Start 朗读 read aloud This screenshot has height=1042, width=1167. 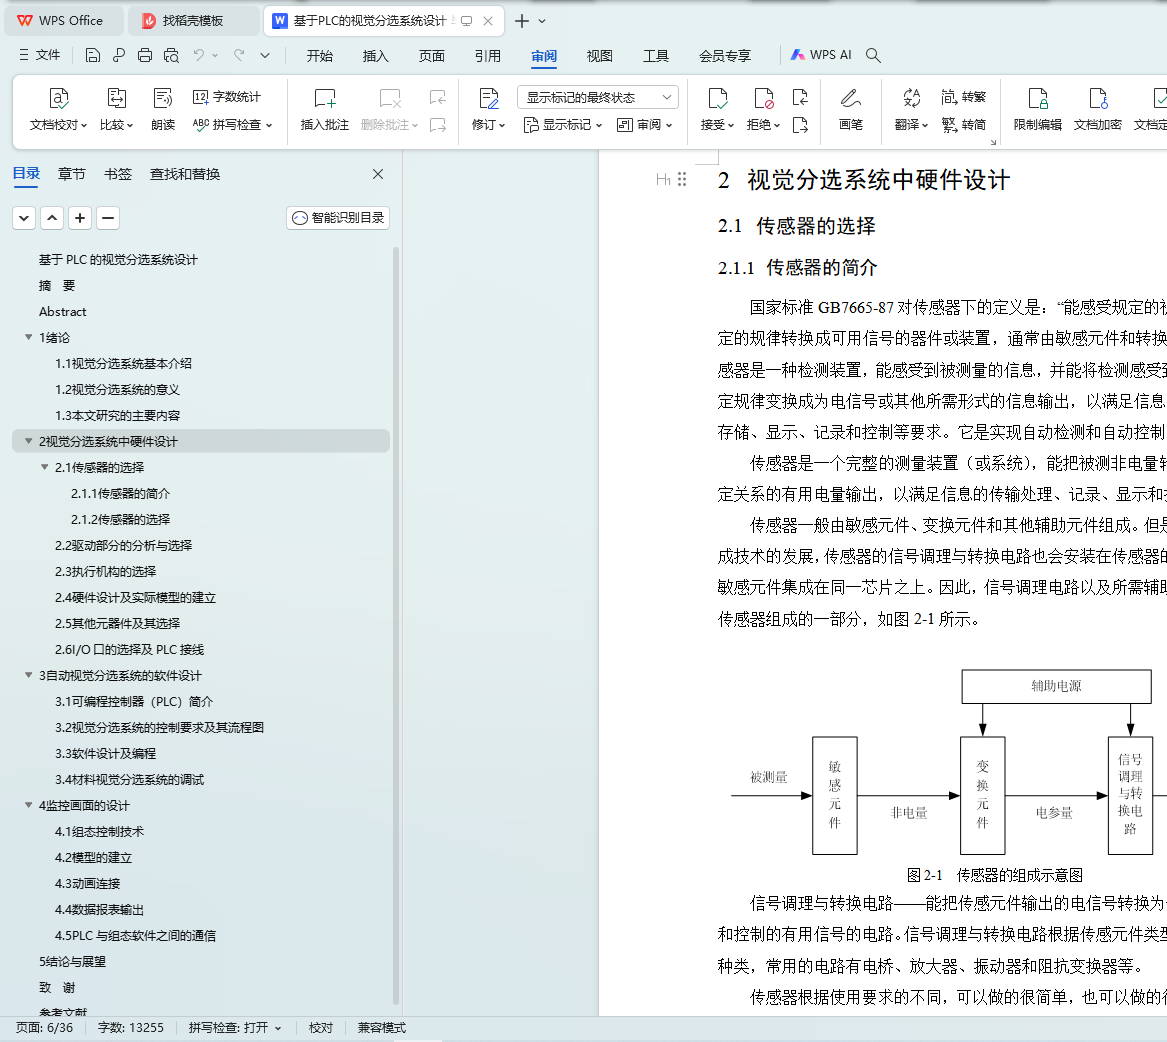click(162, 109)
